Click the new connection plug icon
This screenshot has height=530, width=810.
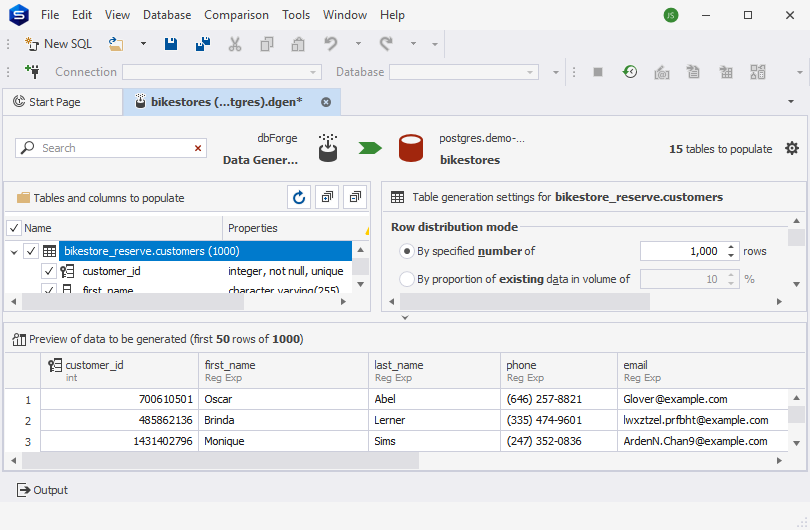[31, 72]
